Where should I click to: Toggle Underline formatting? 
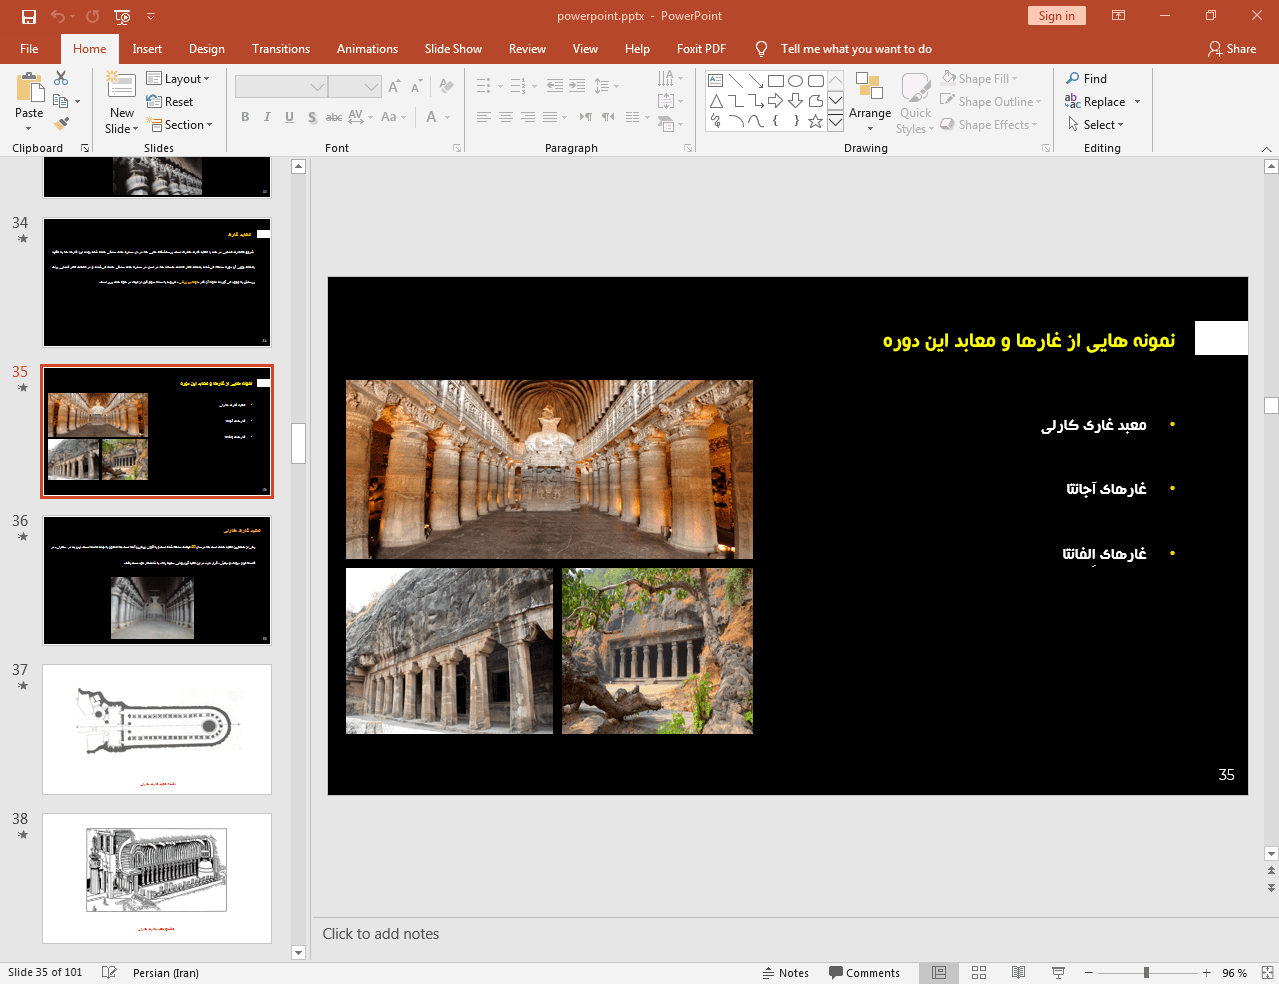click(289, 117)
